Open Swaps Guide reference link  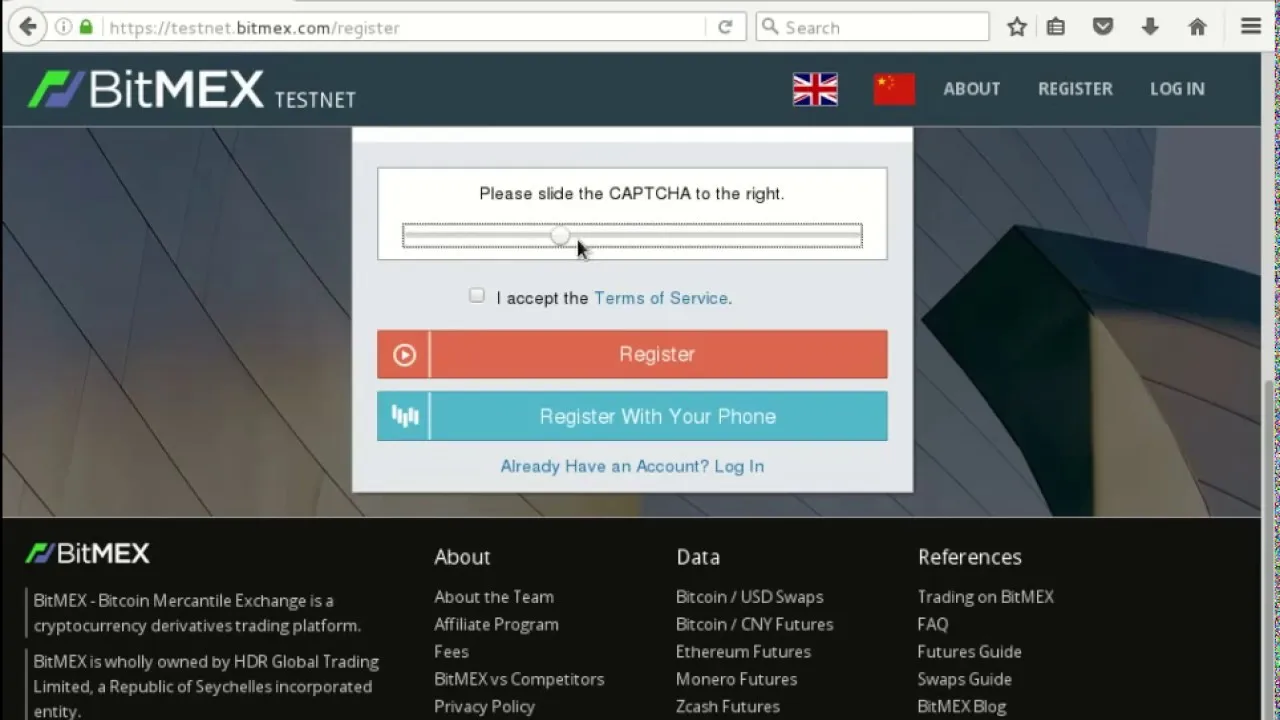965,679
